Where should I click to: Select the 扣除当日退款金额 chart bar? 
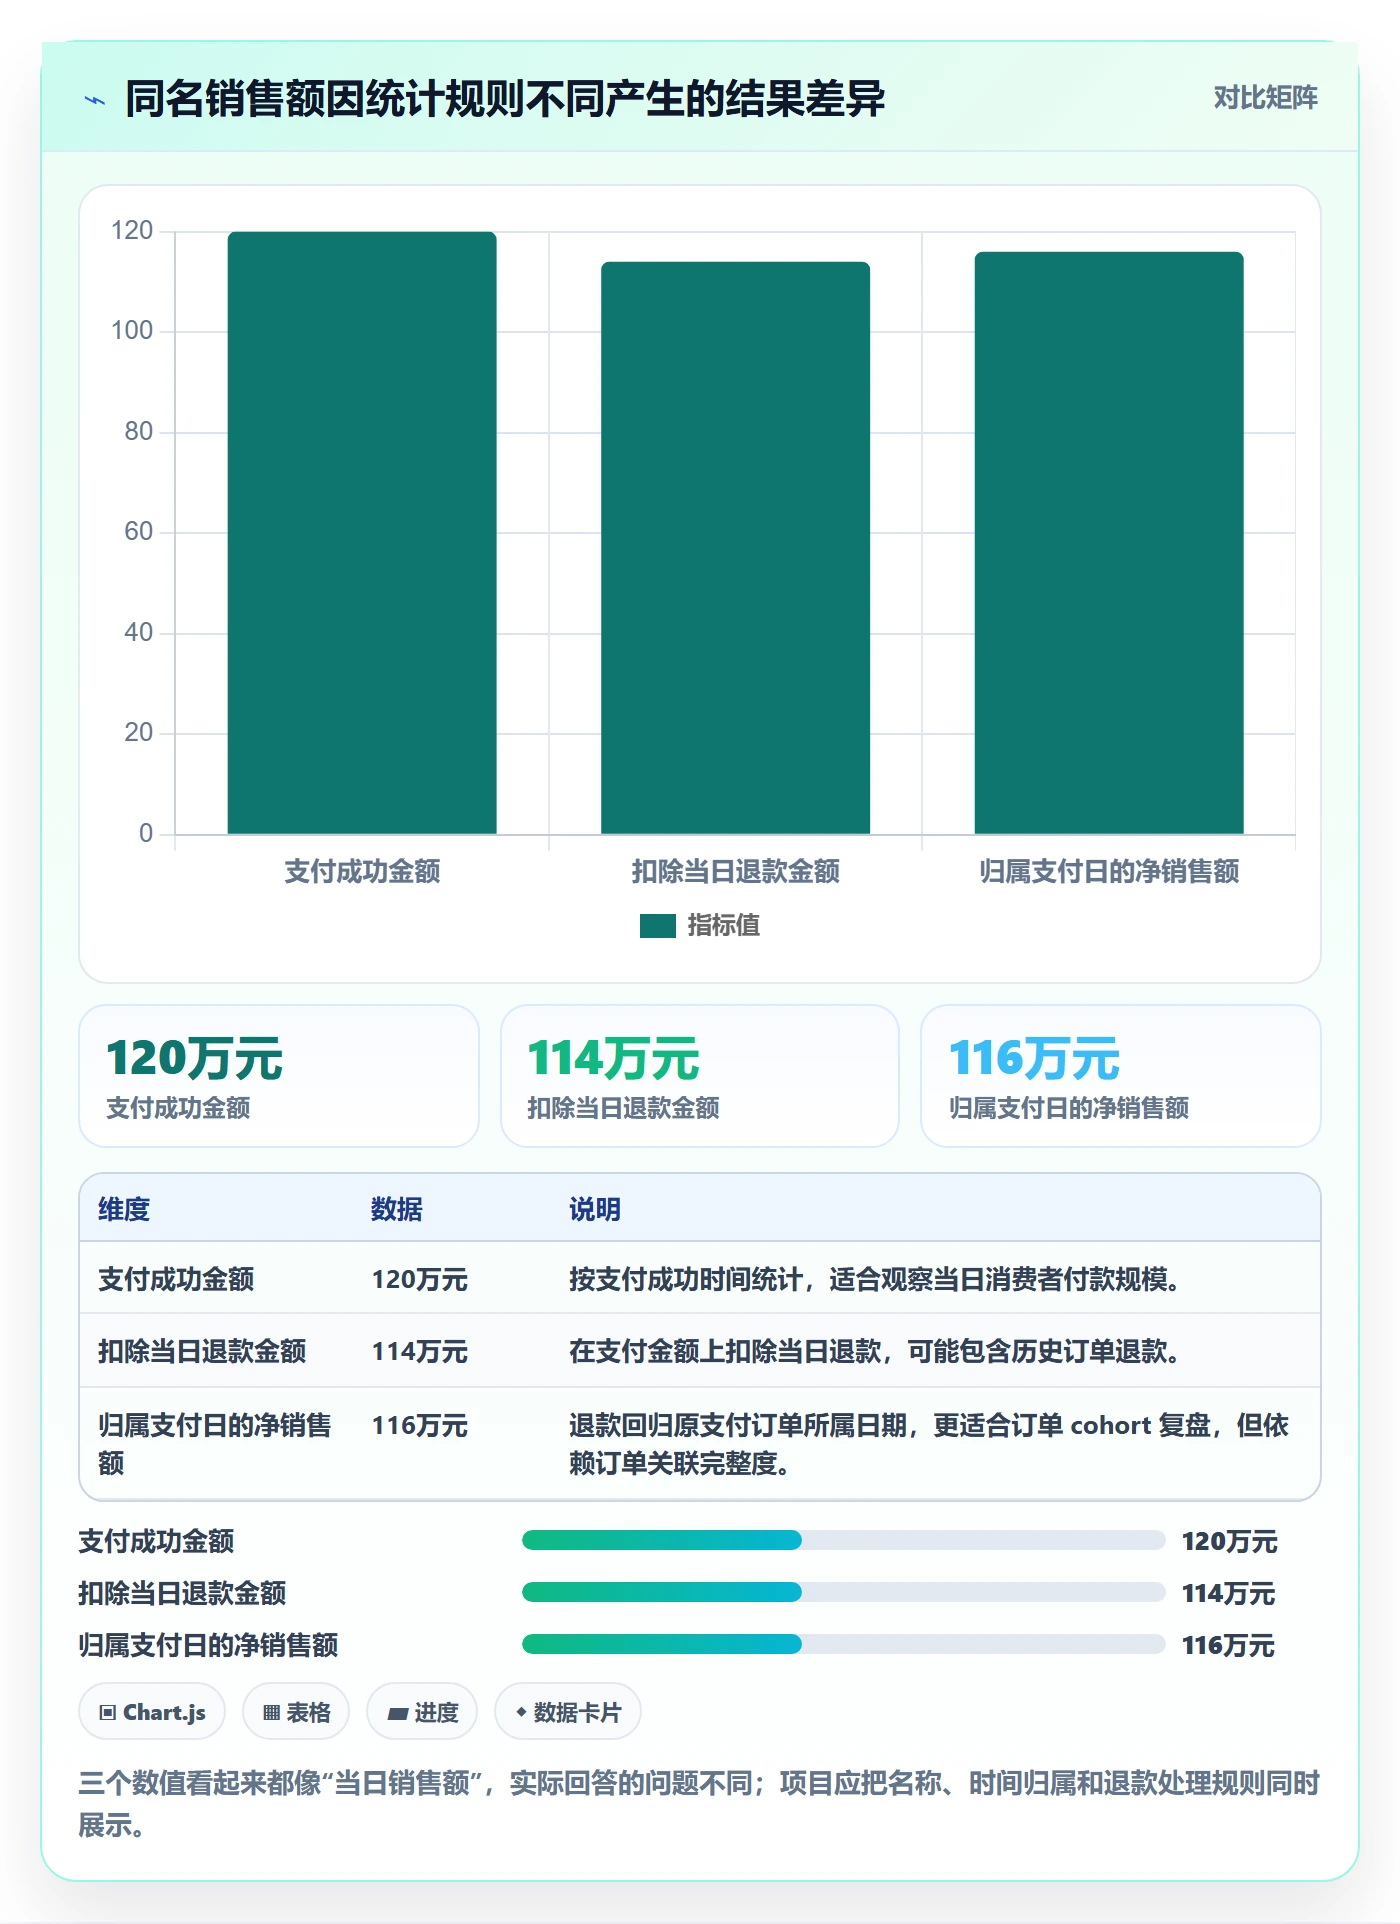tap(735, 548)
